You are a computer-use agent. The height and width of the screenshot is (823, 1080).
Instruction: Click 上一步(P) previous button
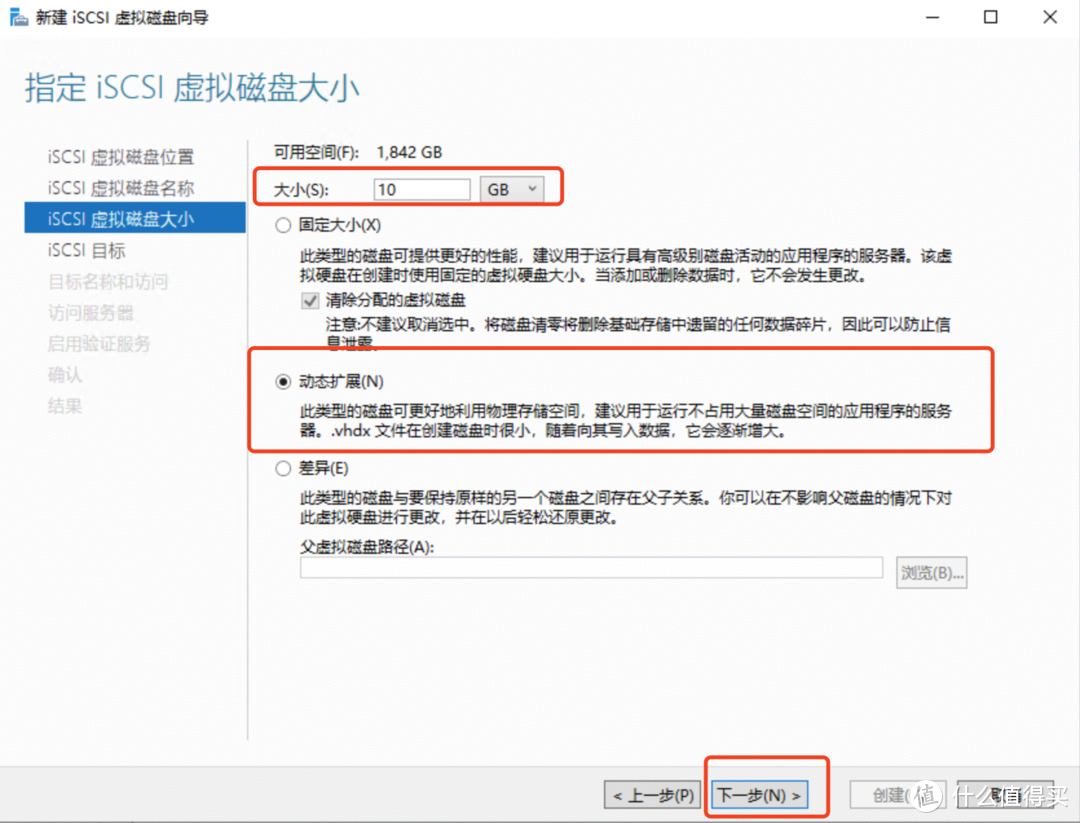click(x=652, y=795)
